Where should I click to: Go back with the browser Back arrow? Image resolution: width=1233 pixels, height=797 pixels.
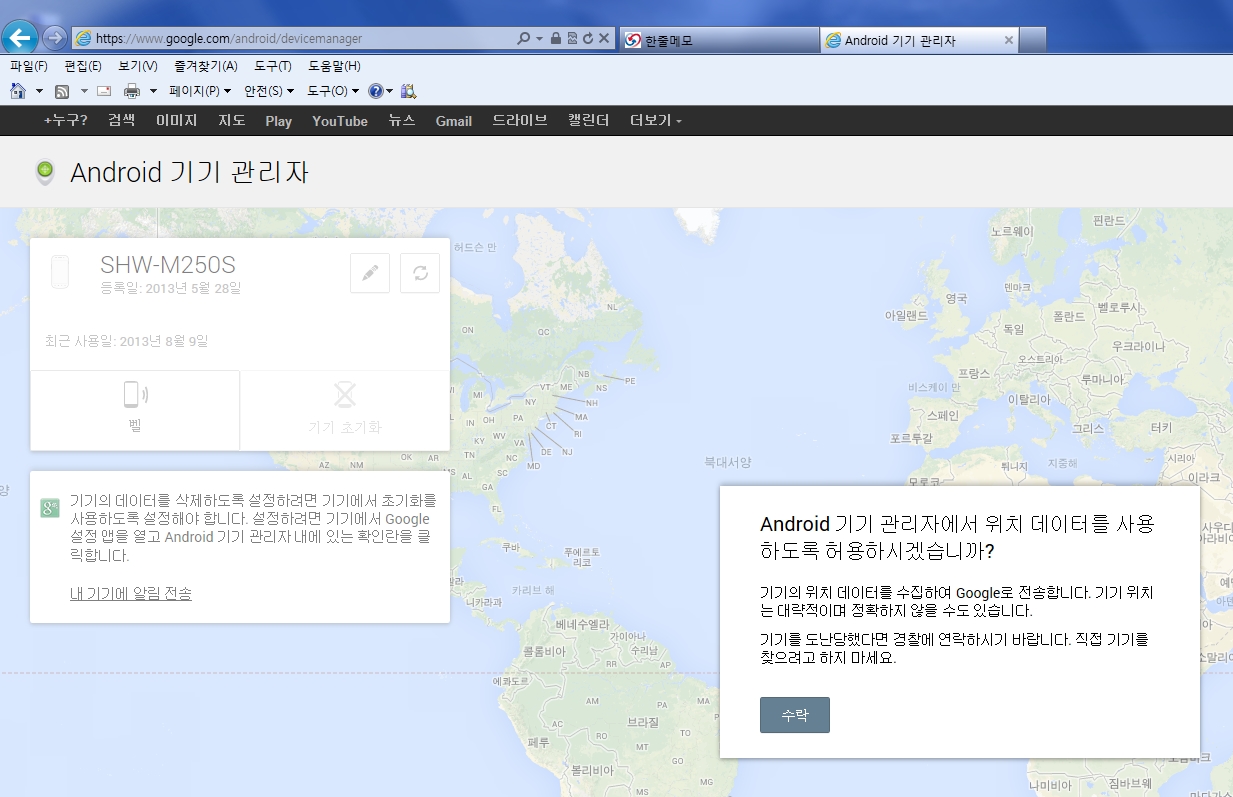point(20,38)
